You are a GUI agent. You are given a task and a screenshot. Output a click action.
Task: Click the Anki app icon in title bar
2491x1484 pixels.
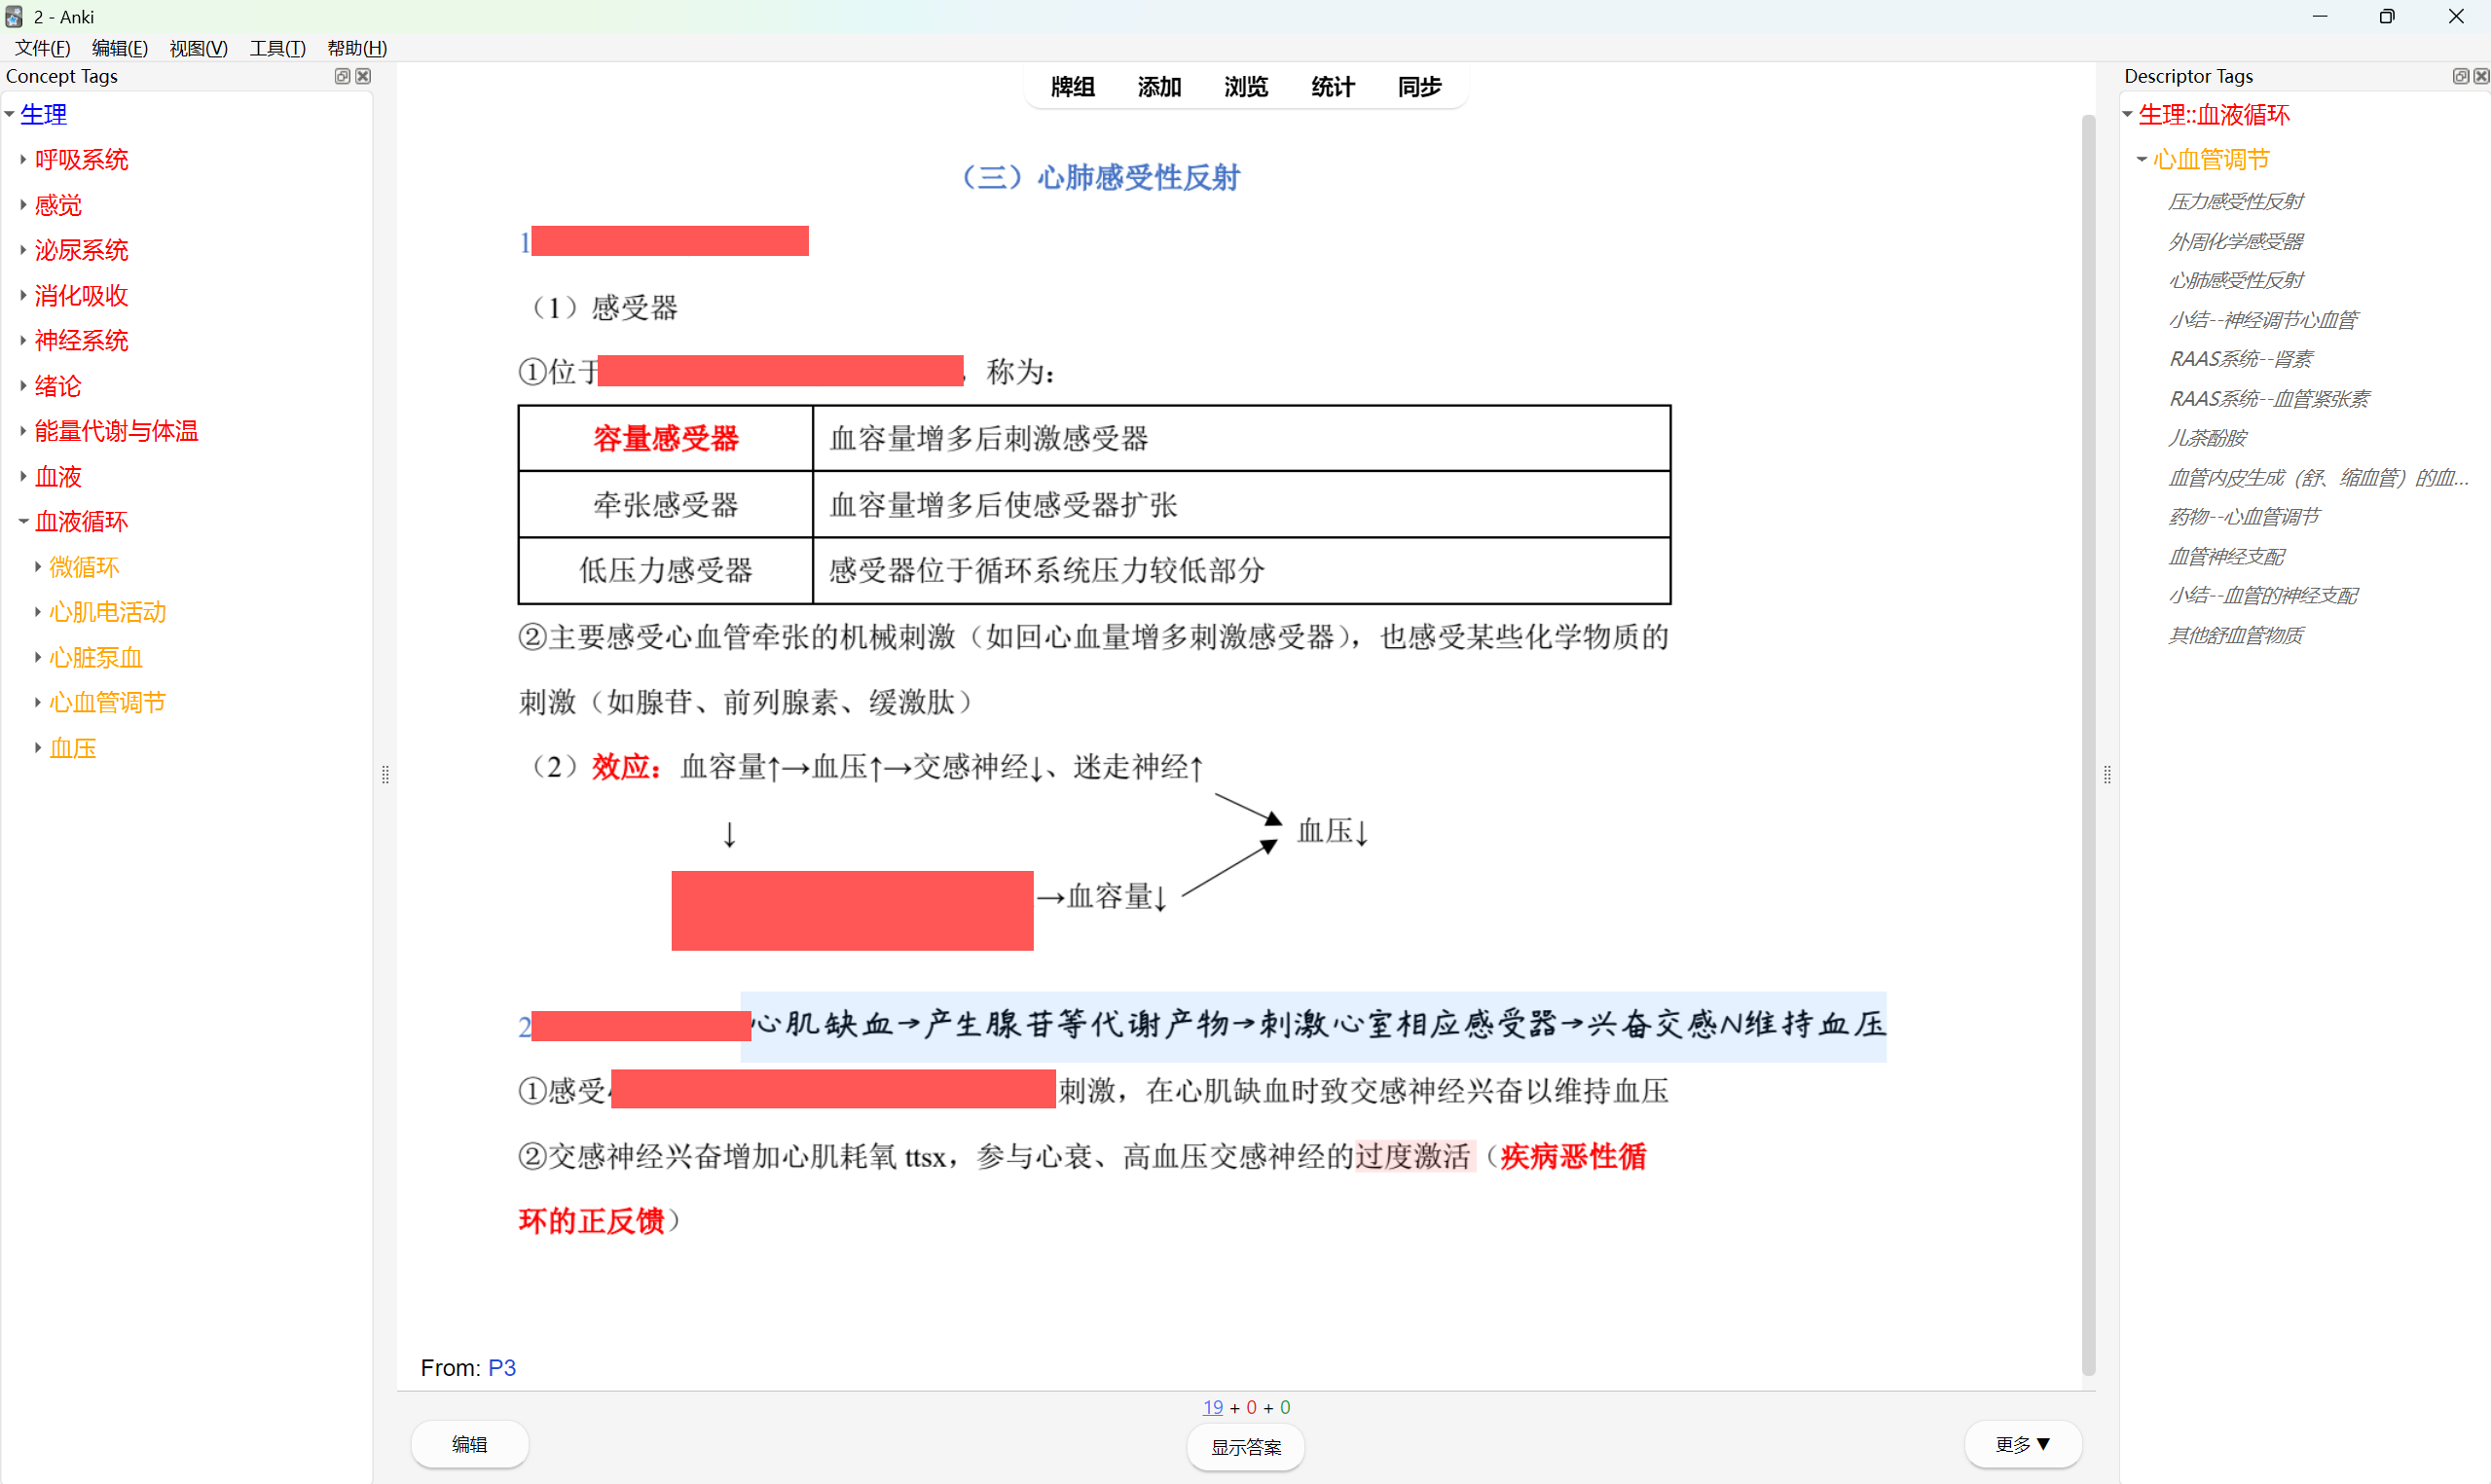pos(14,16)
